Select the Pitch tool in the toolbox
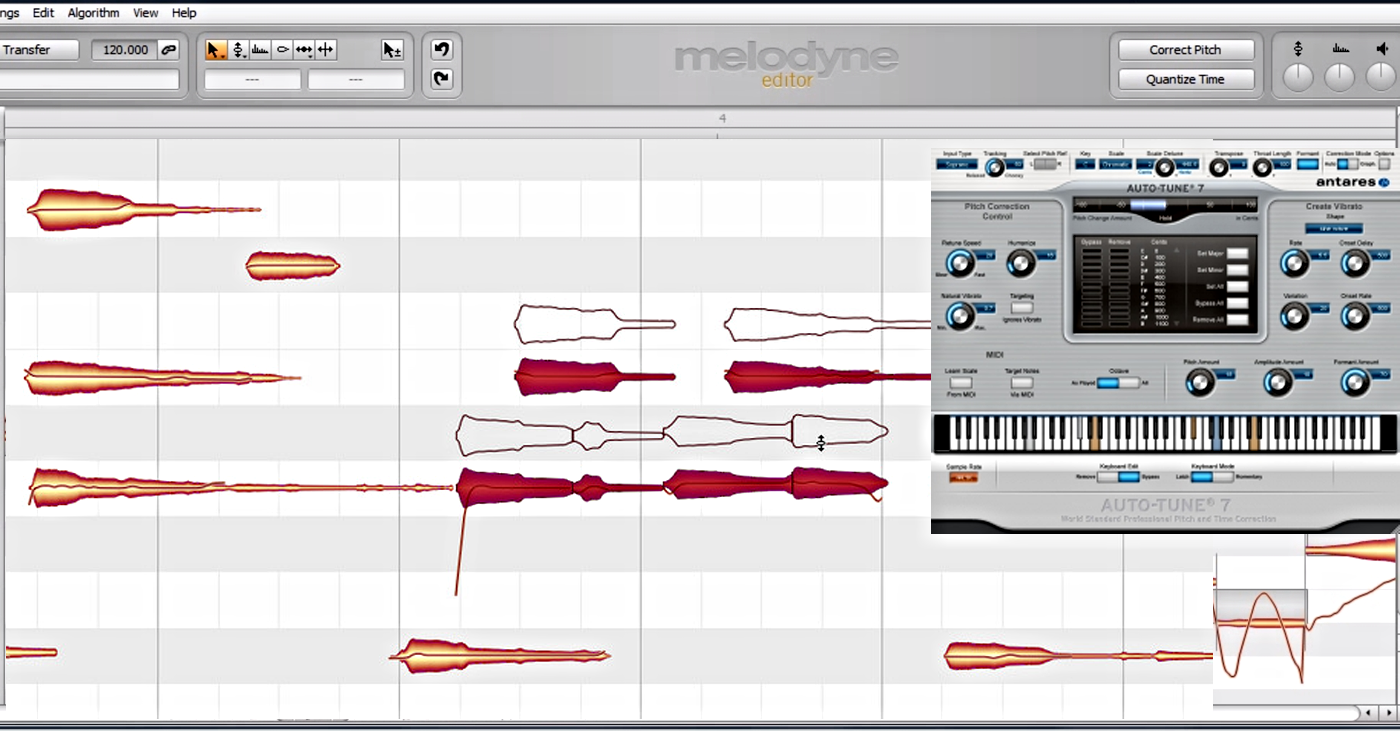1400x731 pixels. click(238, 50)
